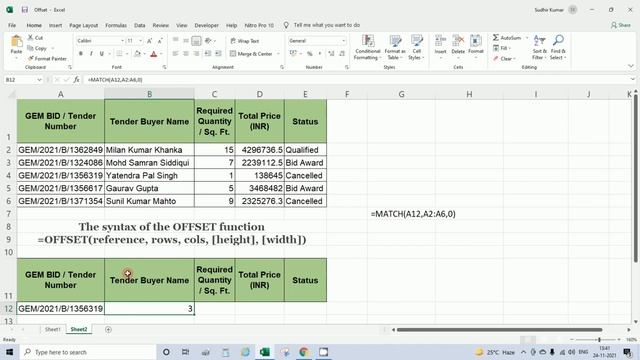Open the Clear eraser menu
Viewport: 640px width, 360px height.
[504, 59]
